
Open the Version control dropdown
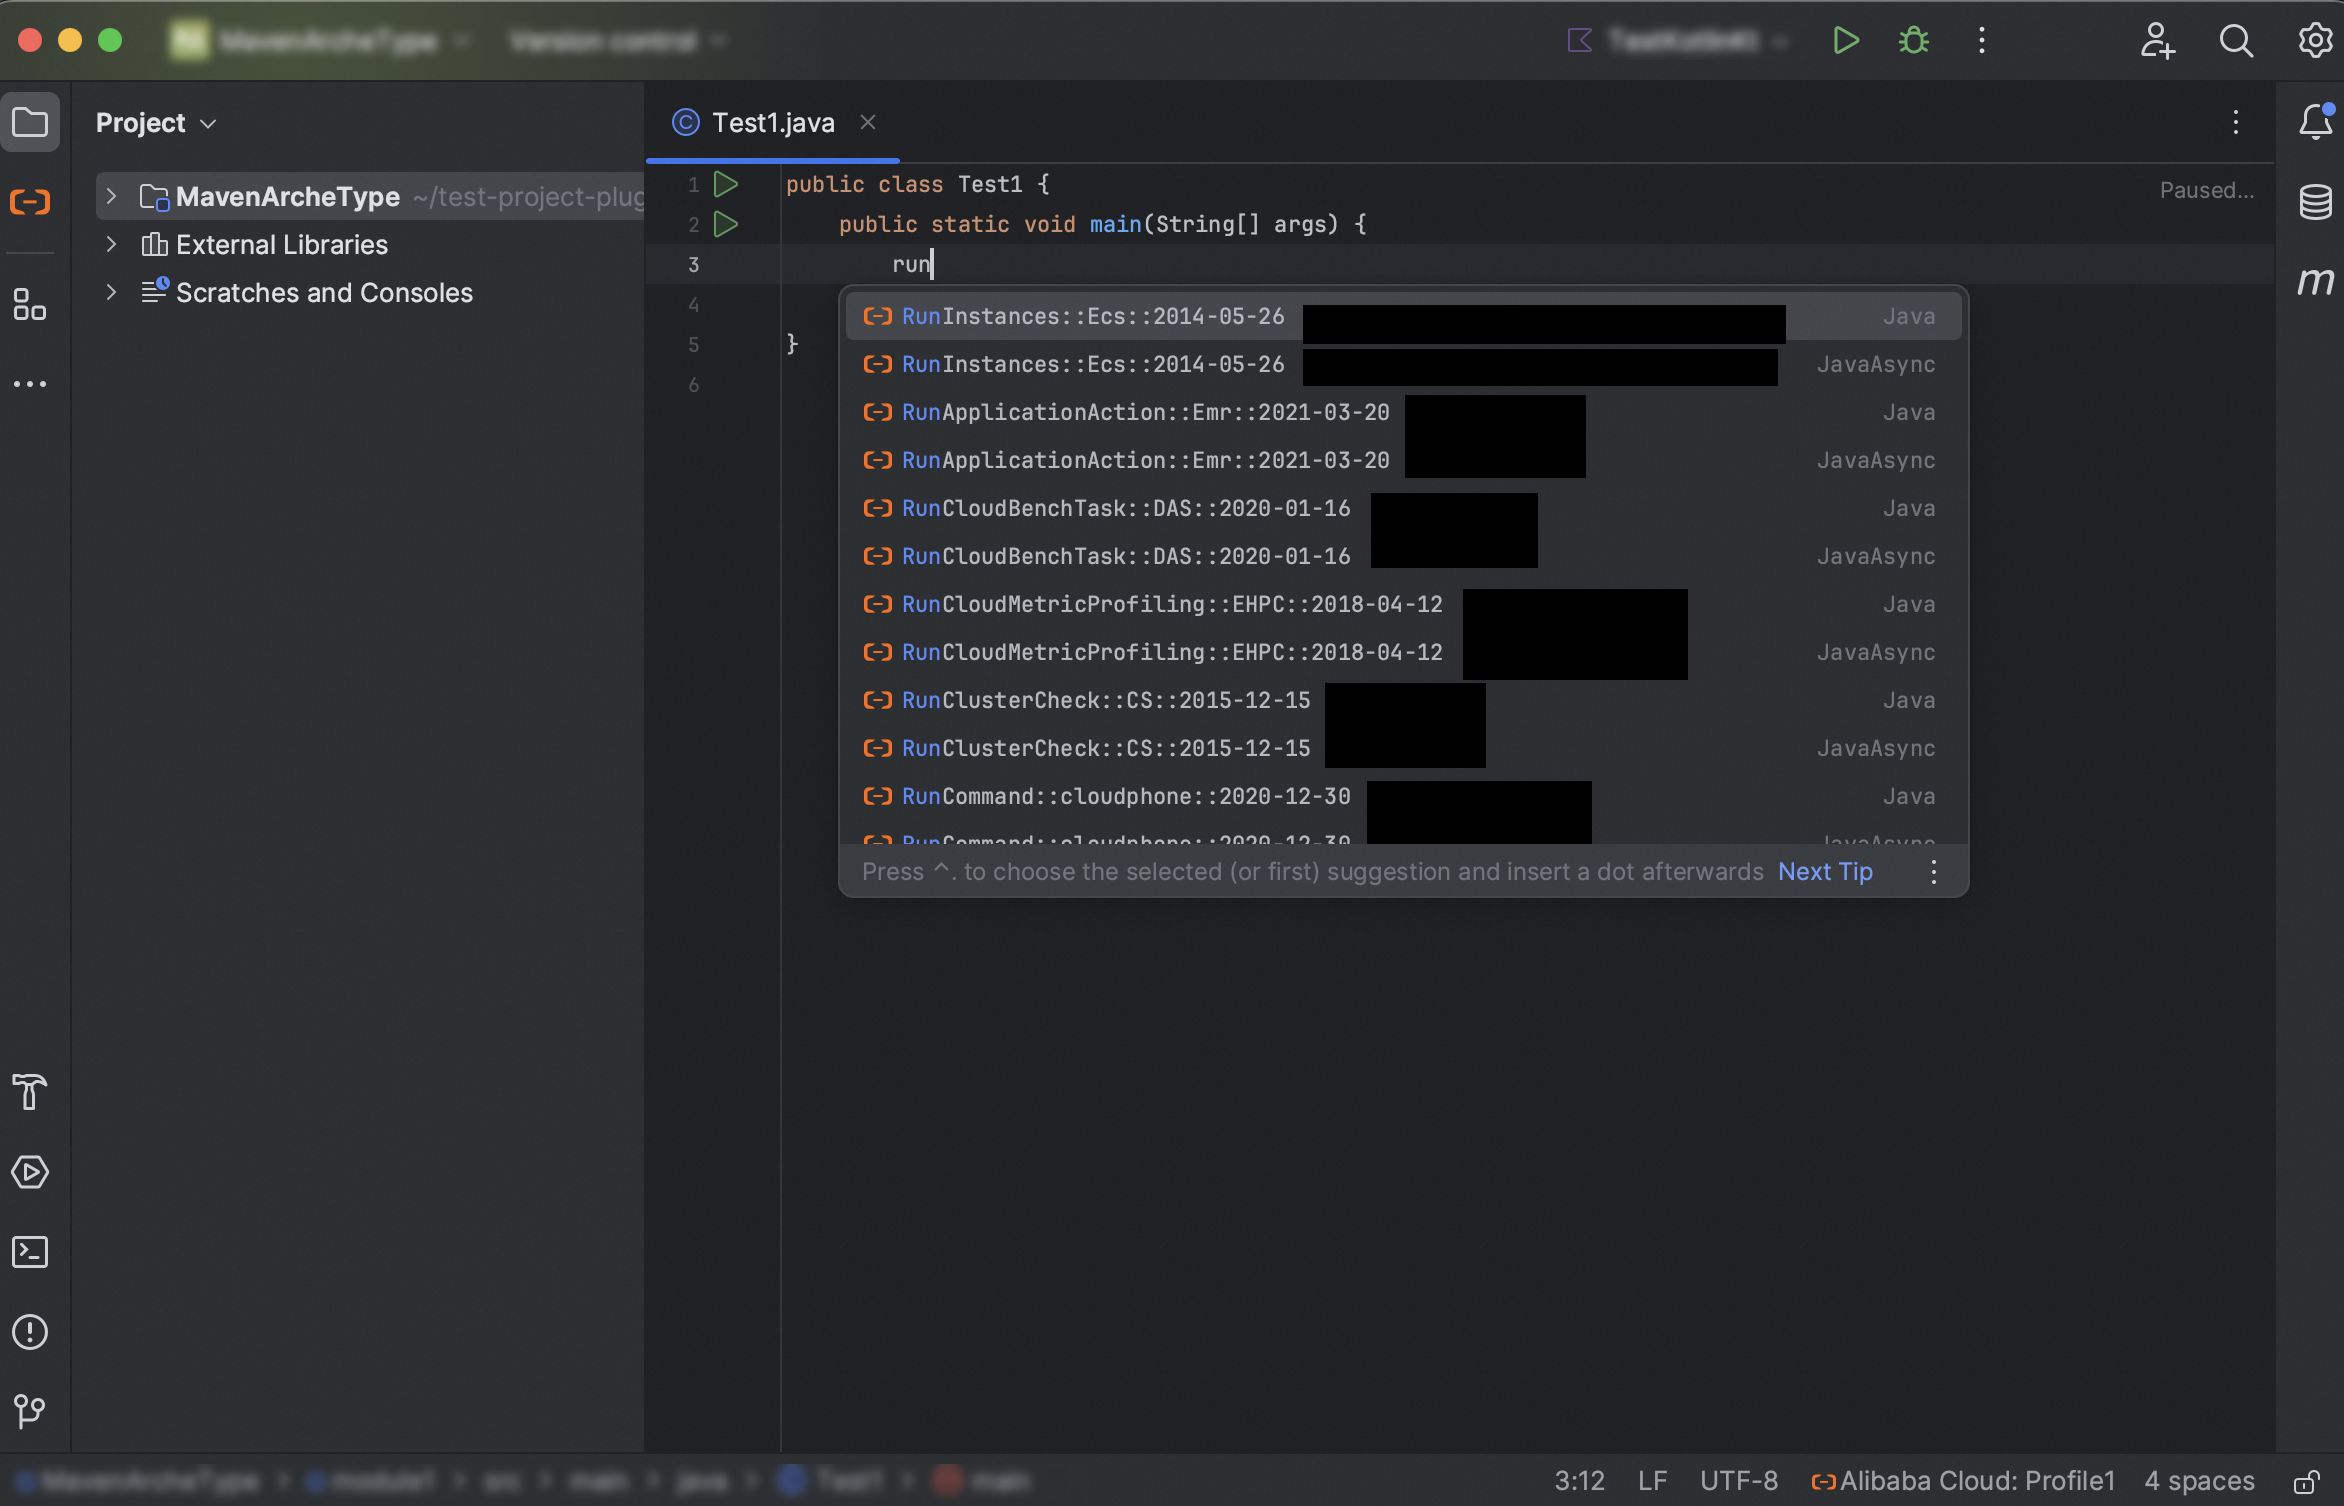617,40
